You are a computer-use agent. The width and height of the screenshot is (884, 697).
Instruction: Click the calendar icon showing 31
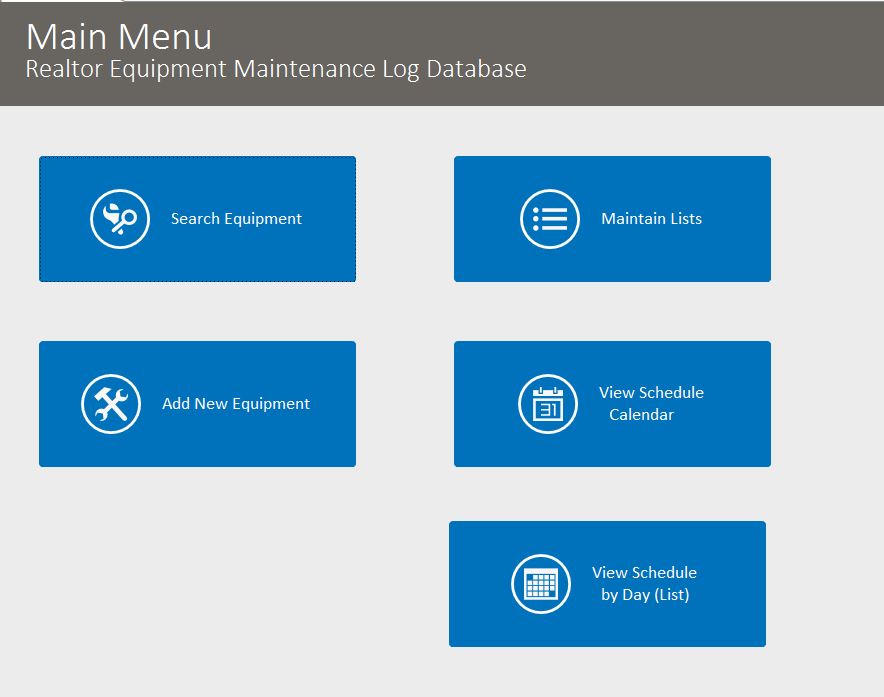(548, 404)
